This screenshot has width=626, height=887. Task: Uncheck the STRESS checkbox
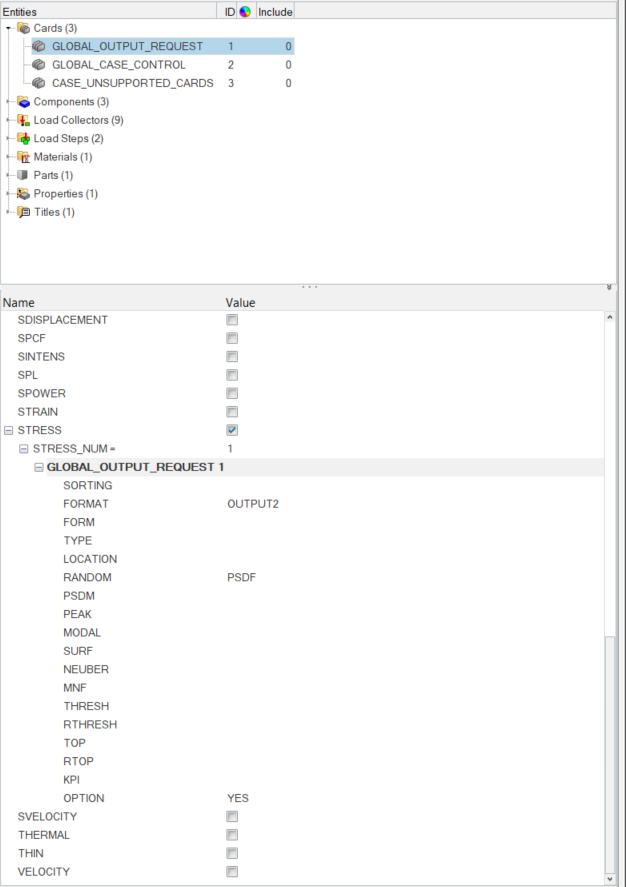(x=232, y=430)
